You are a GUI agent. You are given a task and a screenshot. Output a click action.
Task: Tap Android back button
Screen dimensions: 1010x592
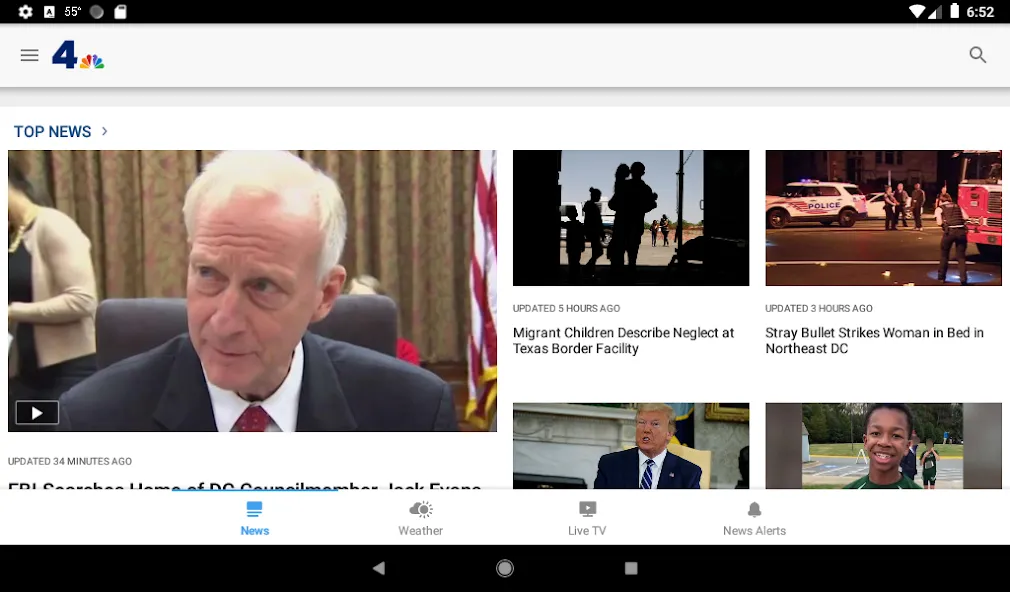point(379,568)
